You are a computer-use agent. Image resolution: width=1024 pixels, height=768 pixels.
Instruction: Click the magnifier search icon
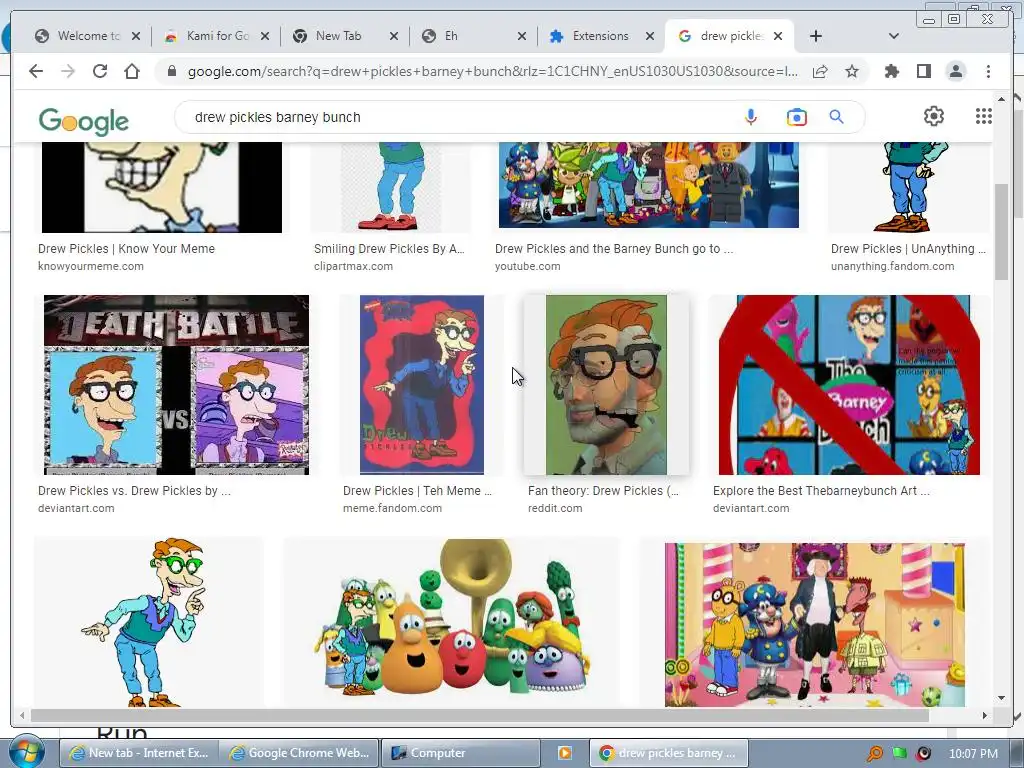pyautogui.click(x=837, y=117)
